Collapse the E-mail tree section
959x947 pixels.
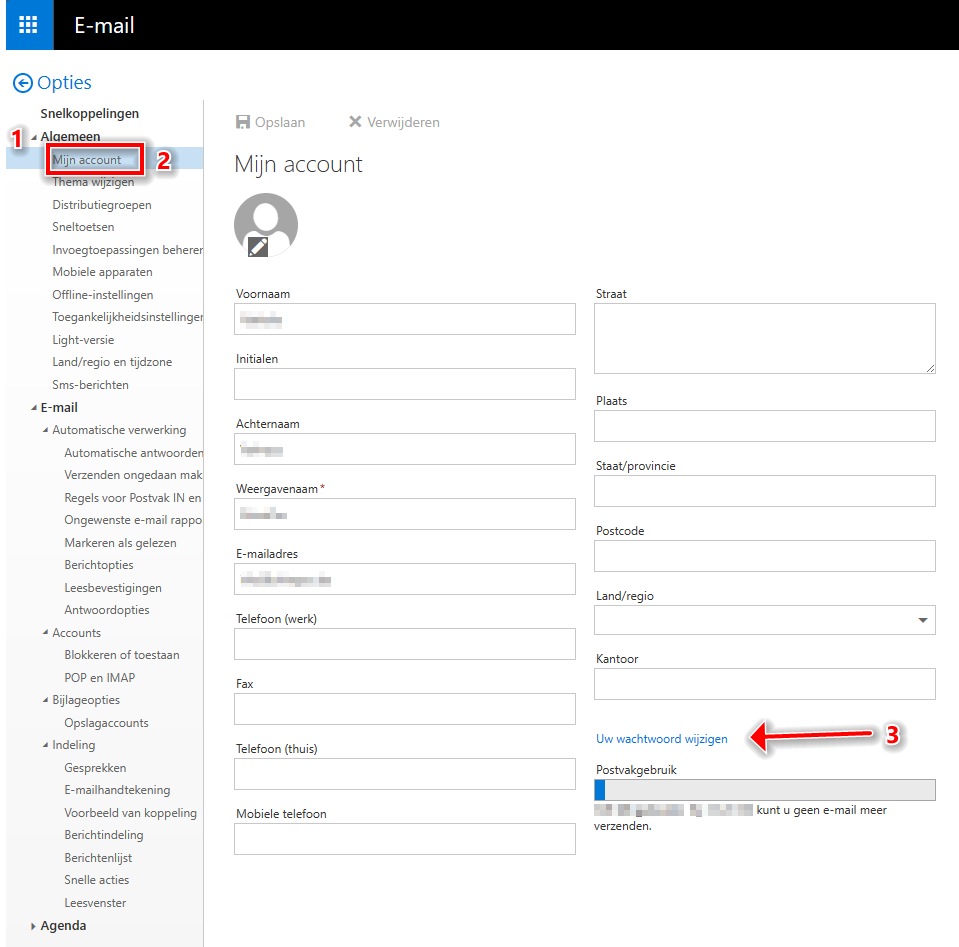tap(34, 408)
